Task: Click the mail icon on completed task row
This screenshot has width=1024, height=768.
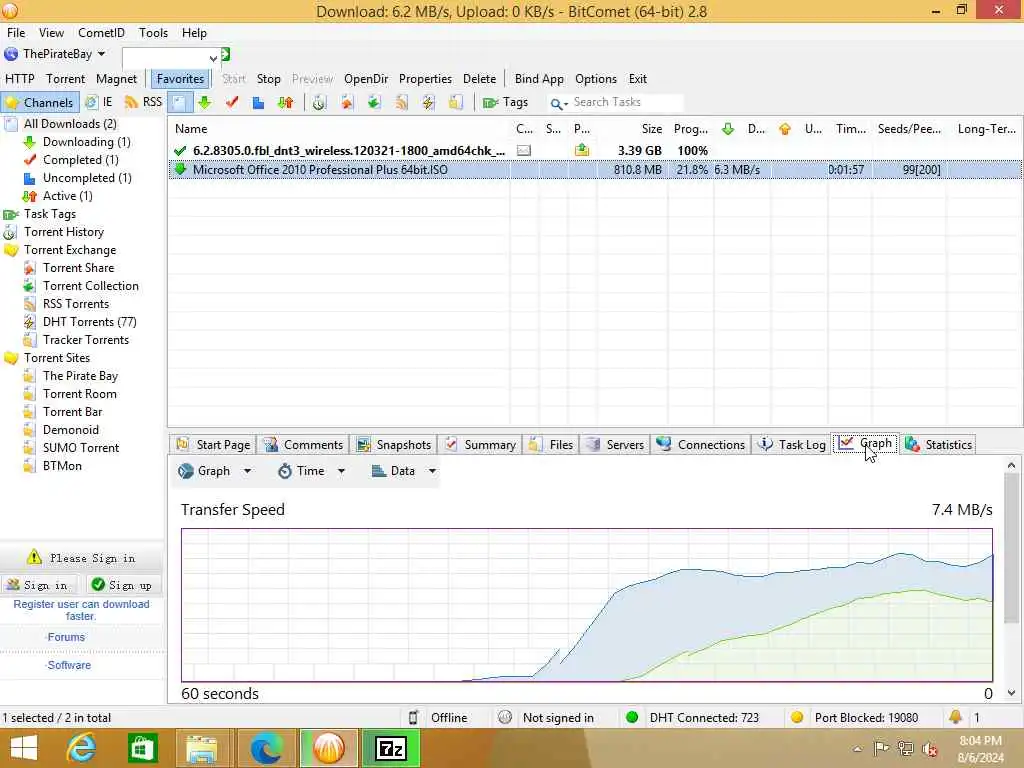Action: coord(523,151)
